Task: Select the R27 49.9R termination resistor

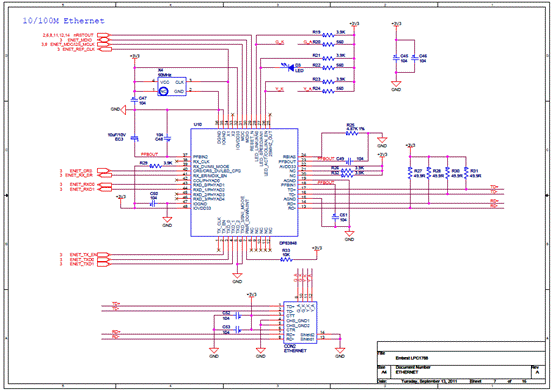Action: pyautogui.click(x=410, y=173)
